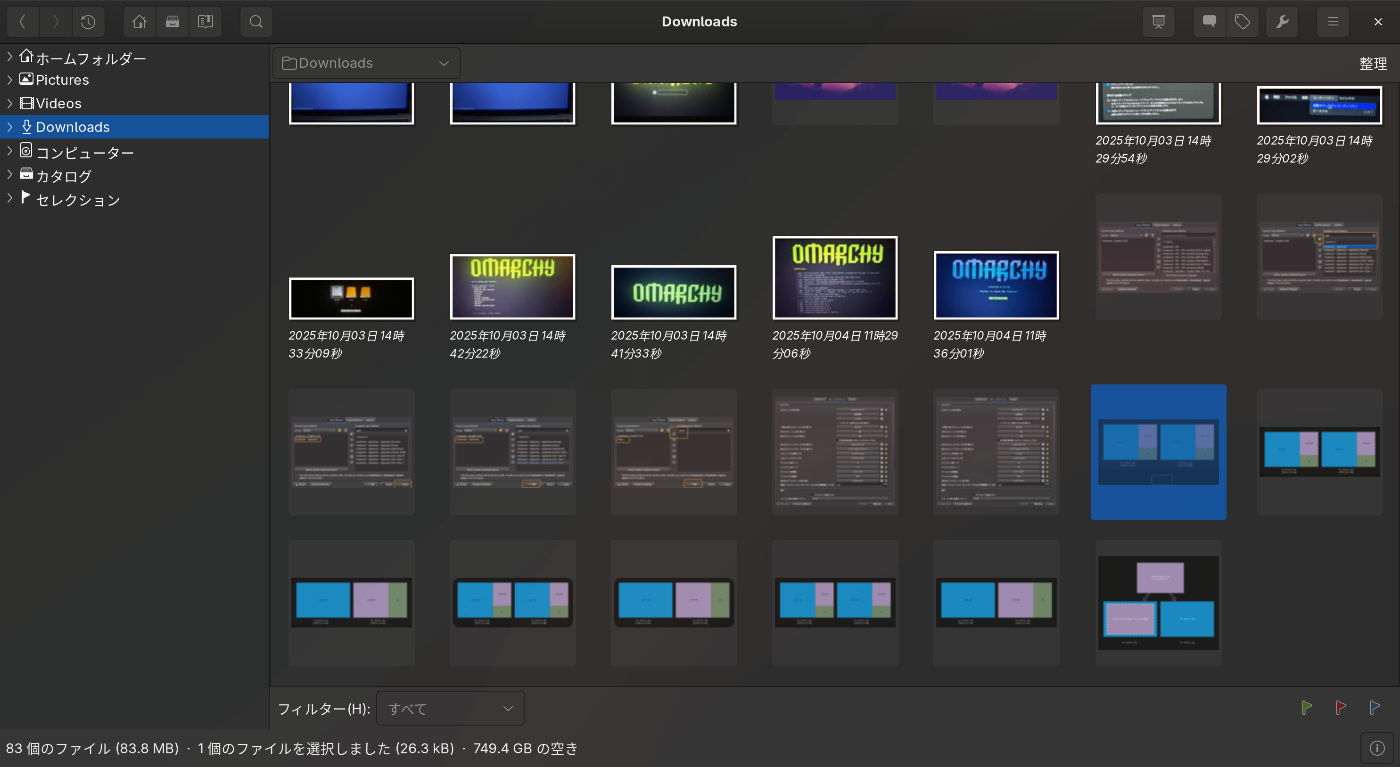Start the presentation/fullscreen view
This screenshot has height=767, width=1400.
click(1159, 21)
